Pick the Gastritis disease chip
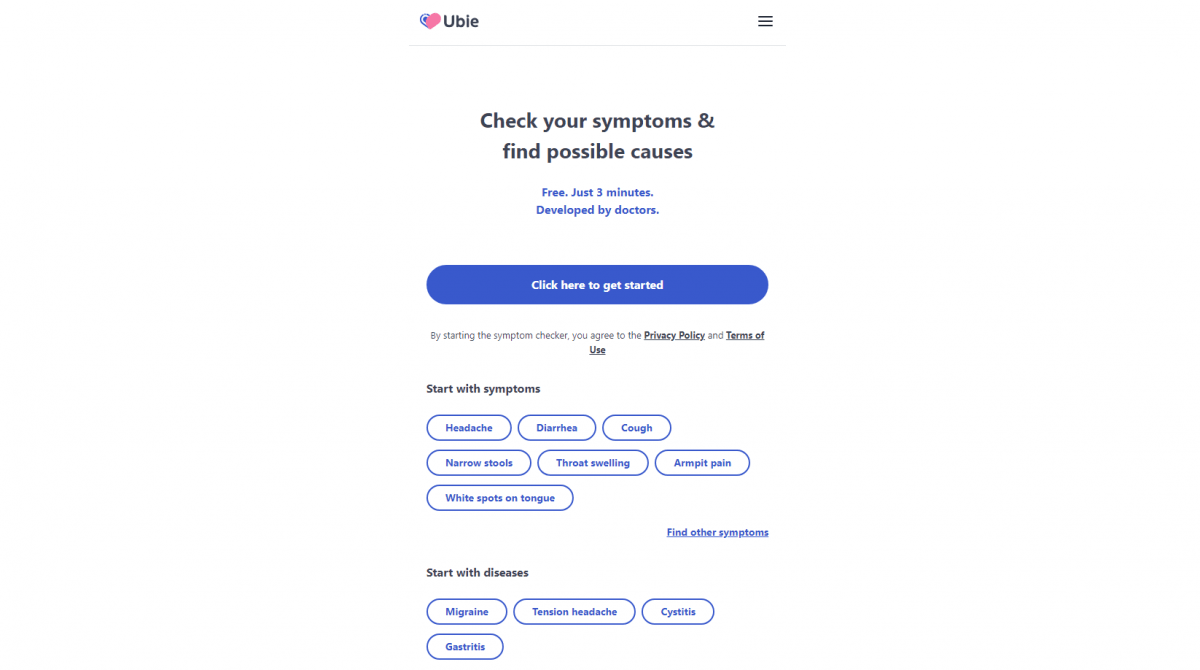The image size is (1200, 670). coord(465,647)
